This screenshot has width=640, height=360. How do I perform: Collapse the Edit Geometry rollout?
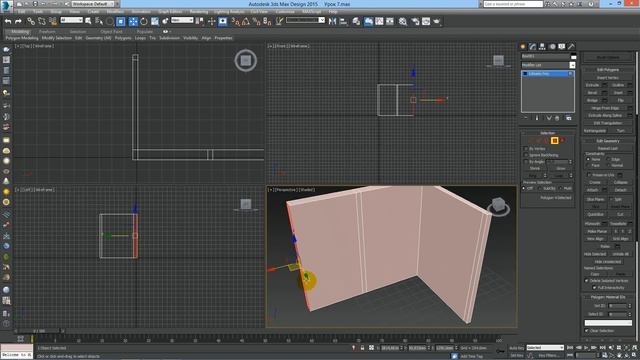(607, 141)
